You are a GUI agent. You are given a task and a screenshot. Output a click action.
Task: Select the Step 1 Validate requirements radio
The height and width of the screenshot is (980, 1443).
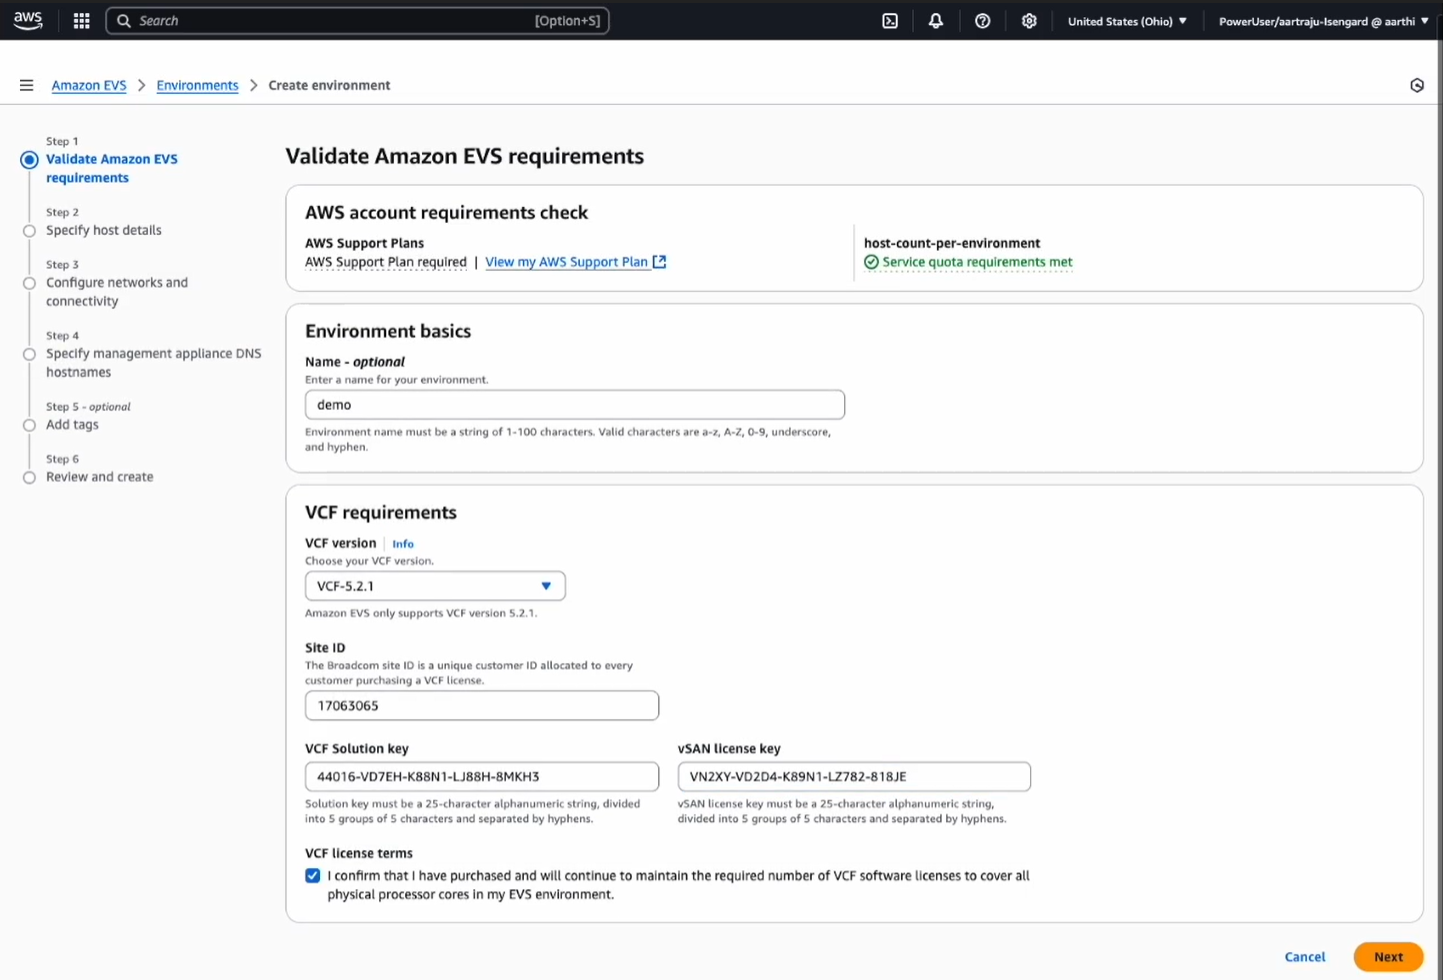click(x=29, y=160)
